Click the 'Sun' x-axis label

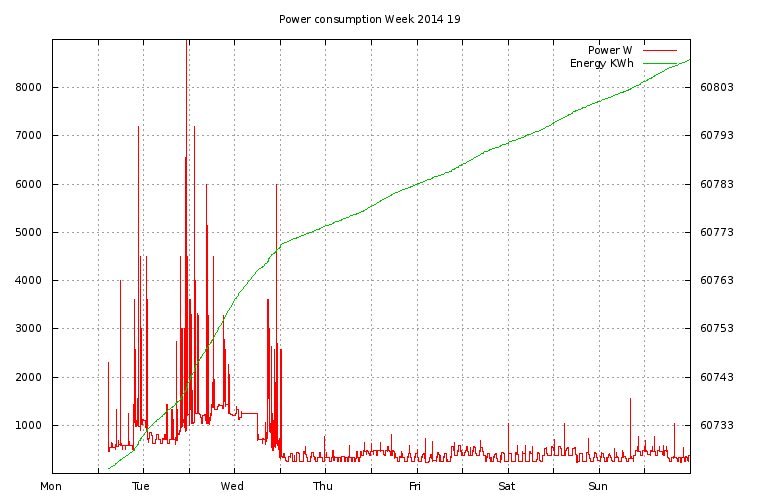[x=598, y=486]
